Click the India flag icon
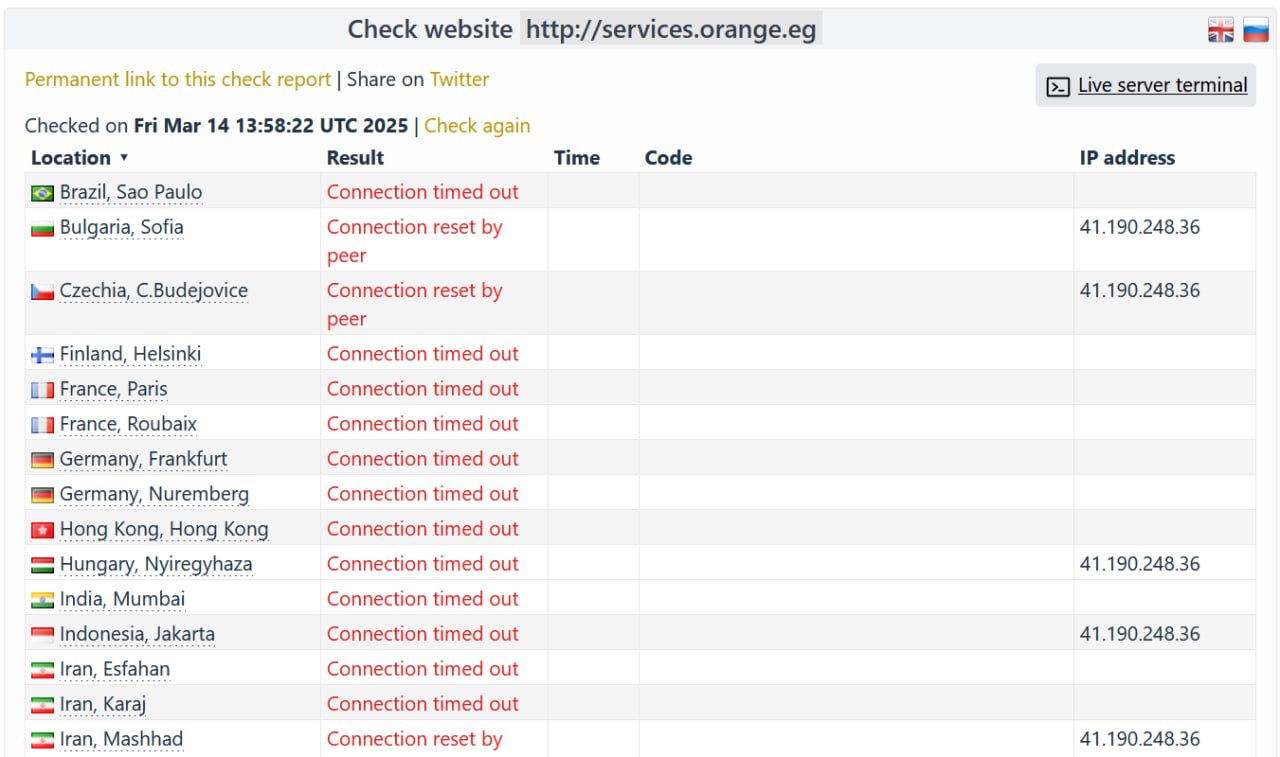This screenshot has height=757, width=1280. (x=42, y=600)
